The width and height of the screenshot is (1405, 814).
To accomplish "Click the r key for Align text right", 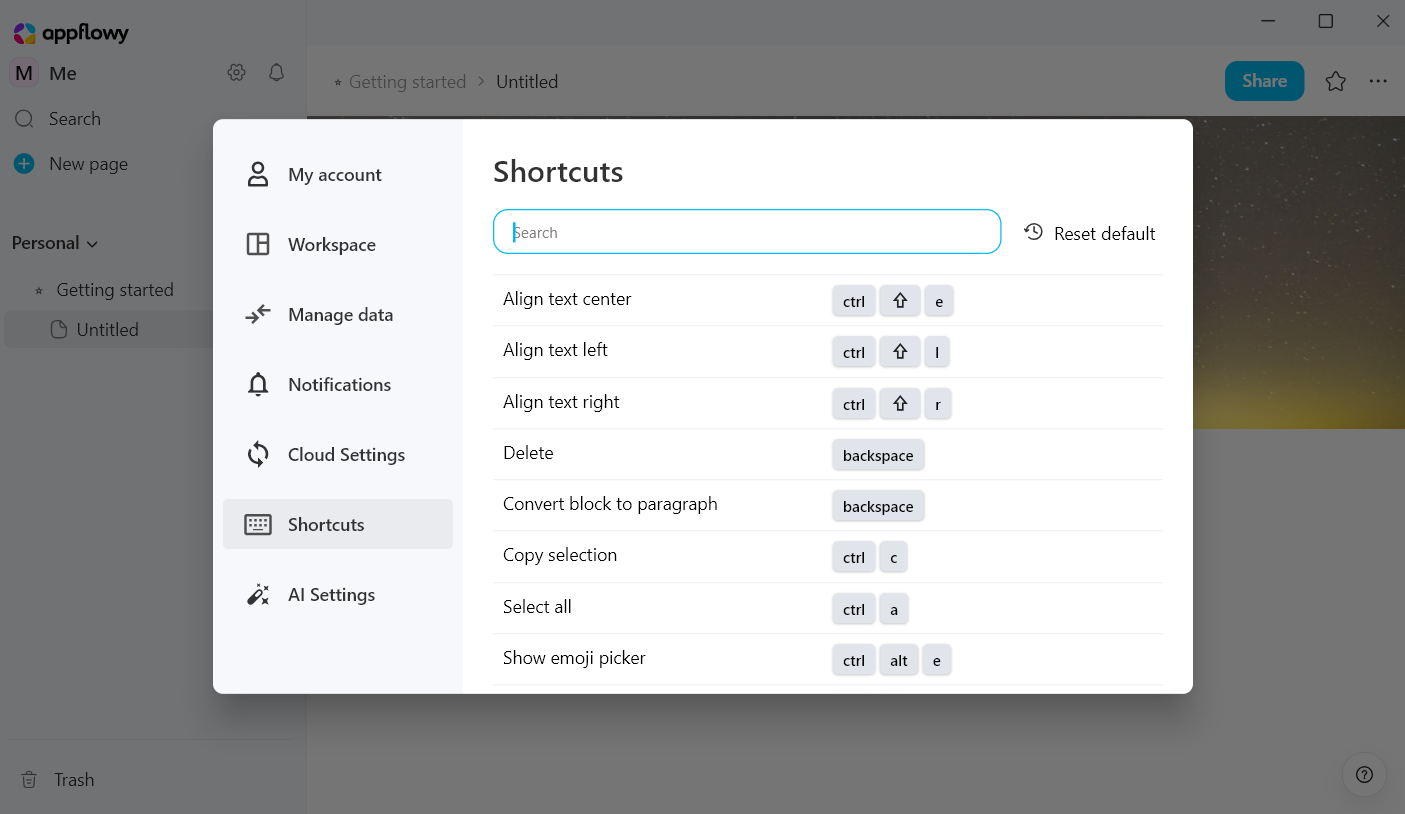I will (x=938, y=404).
